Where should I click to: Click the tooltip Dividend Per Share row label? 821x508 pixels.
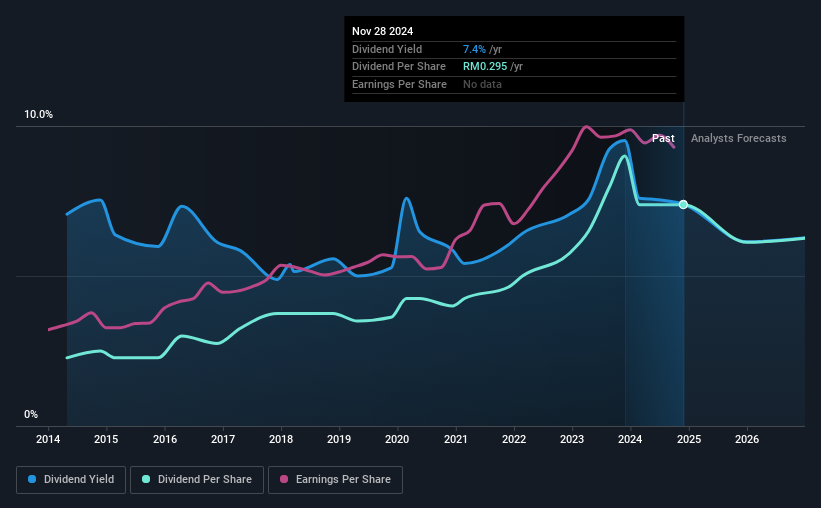pos(399,67)
